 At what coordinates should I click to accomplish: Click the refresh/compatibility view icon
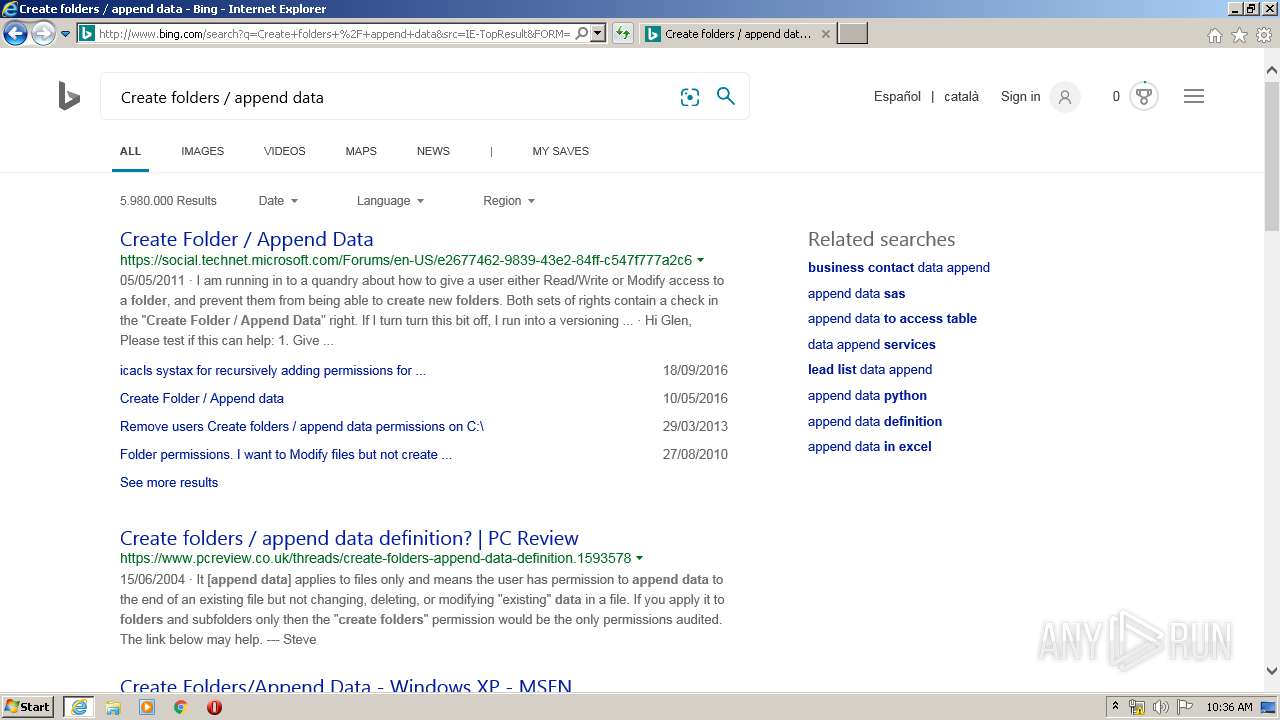[623, 33]
